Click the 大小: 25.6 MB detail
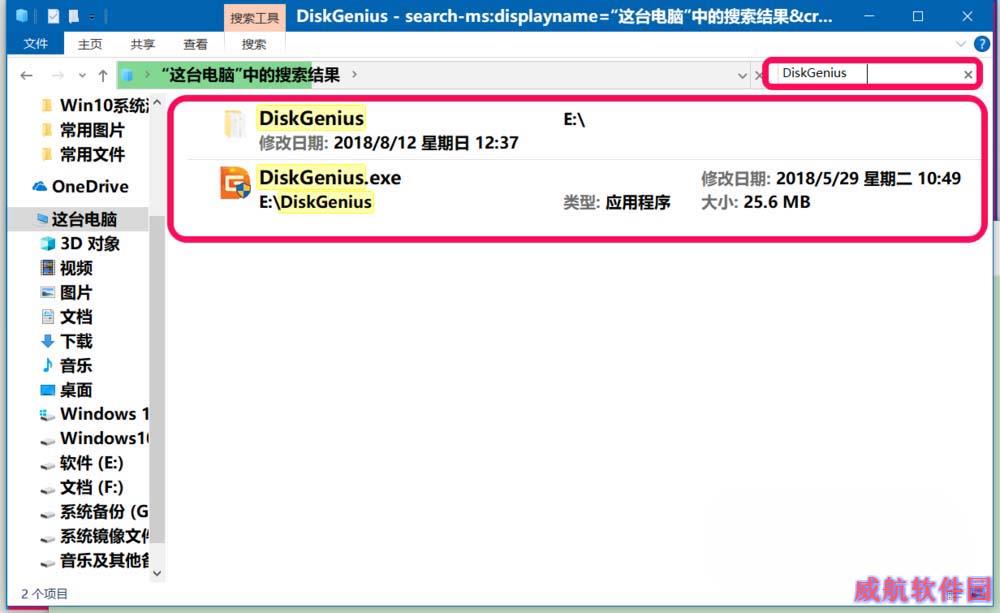This screenshot has width=1000, height=613. [756, 202]
